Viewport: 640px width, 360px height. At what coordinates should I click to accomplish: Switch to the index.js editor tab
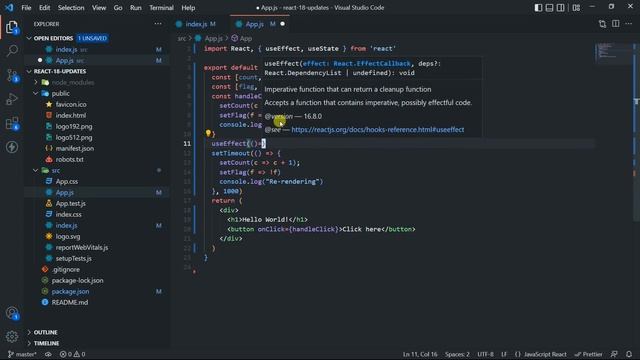coord(196,24)
